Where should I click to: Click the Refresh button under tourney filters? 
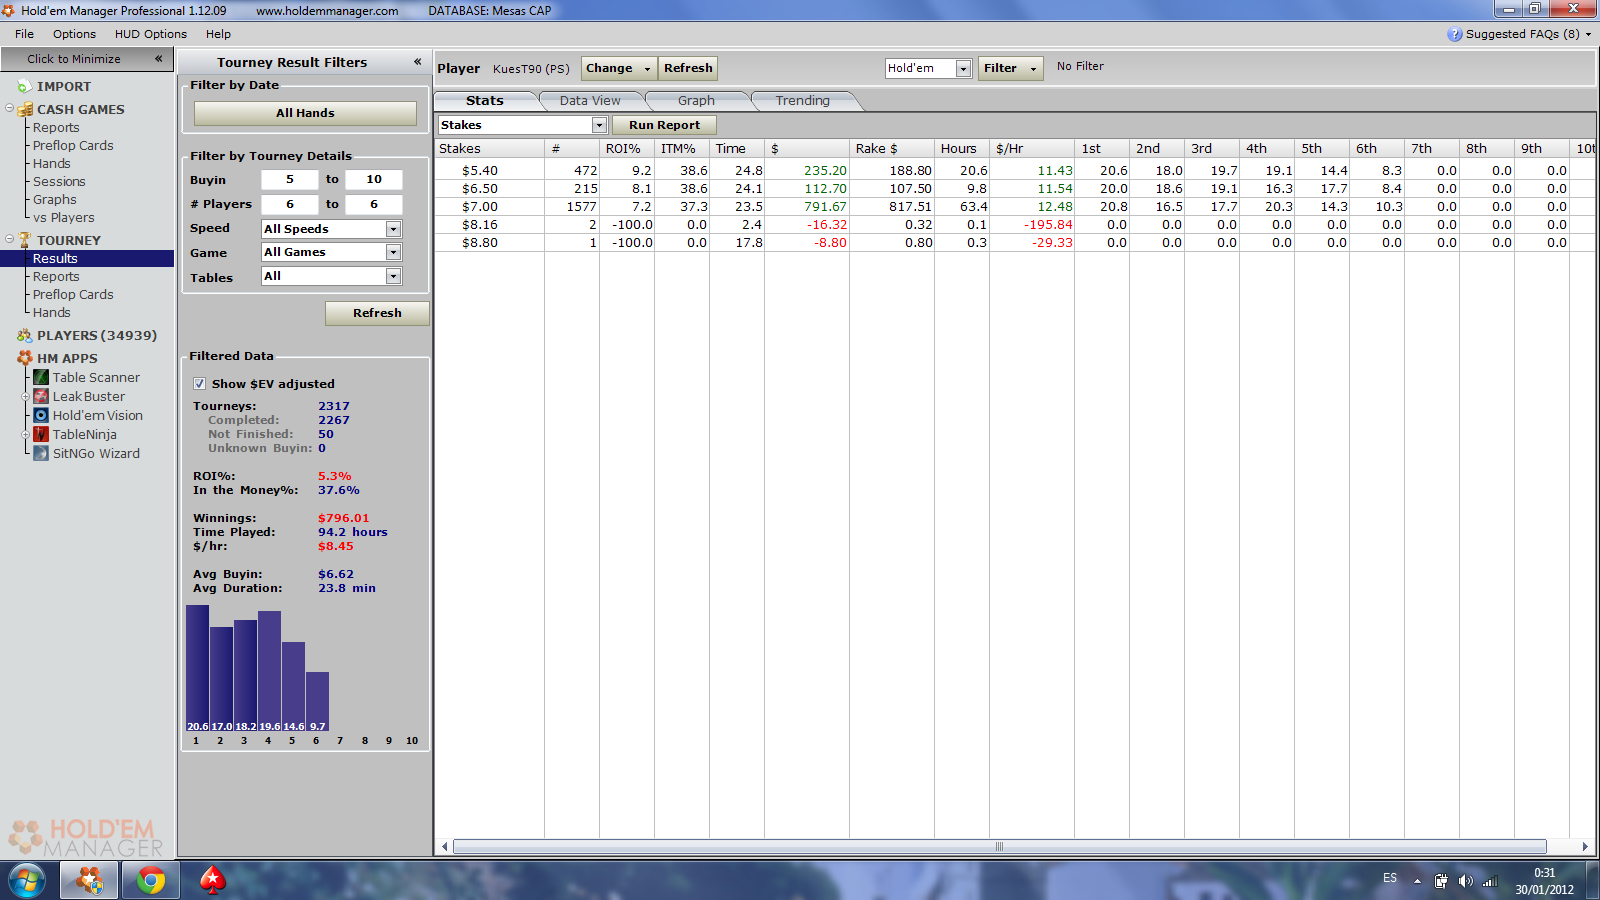pyautogui.click(x=377, y=313)
